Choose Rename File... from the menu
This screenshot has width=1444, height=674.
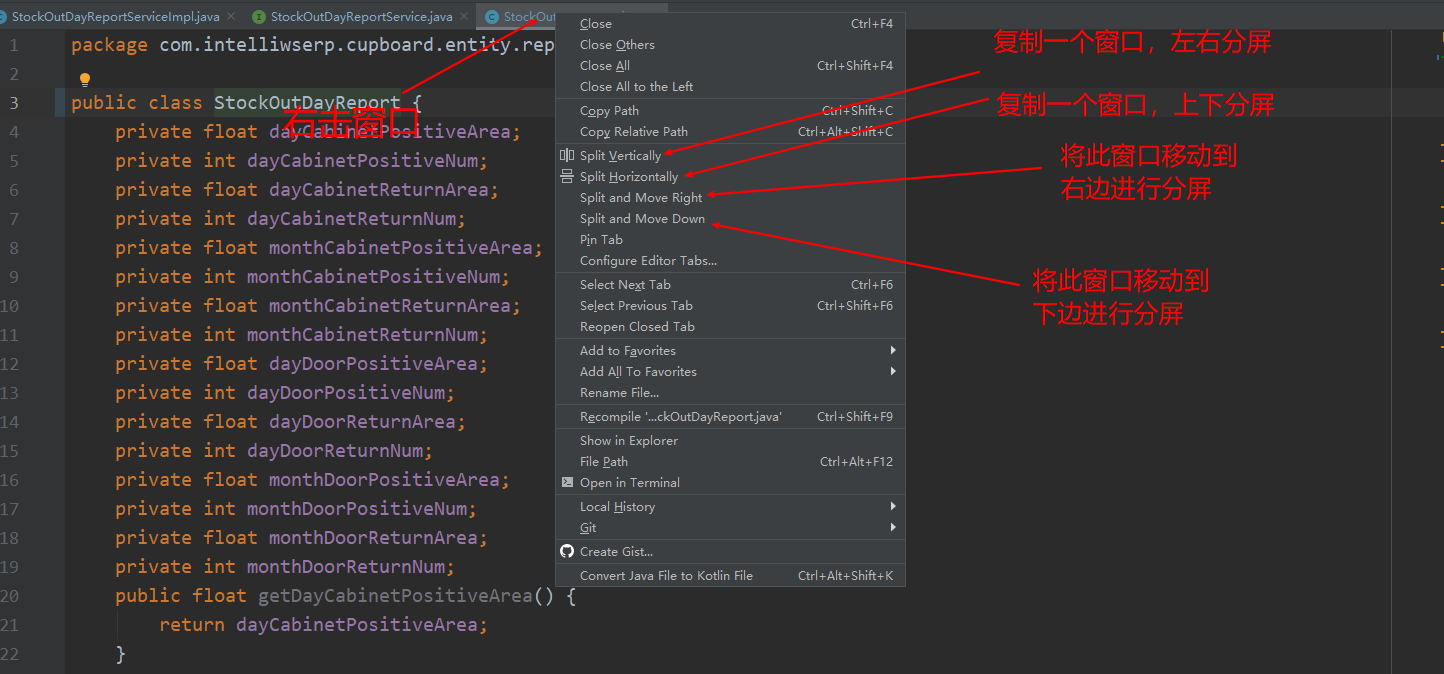pos(730,392)
